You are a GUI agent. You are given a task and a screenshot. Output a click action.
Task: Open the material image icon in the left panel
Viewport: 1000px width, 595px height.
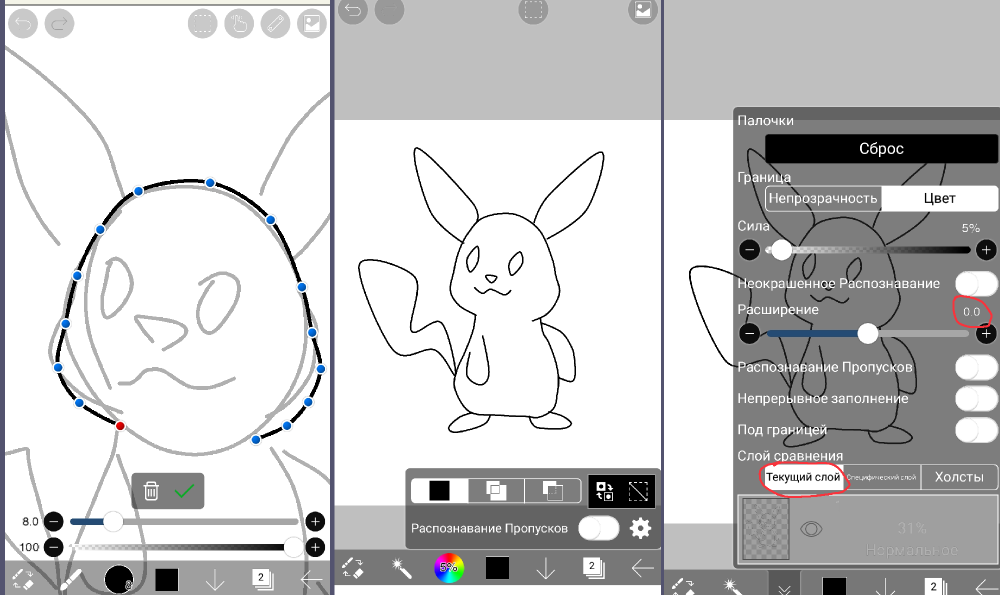tap(312, 24)
